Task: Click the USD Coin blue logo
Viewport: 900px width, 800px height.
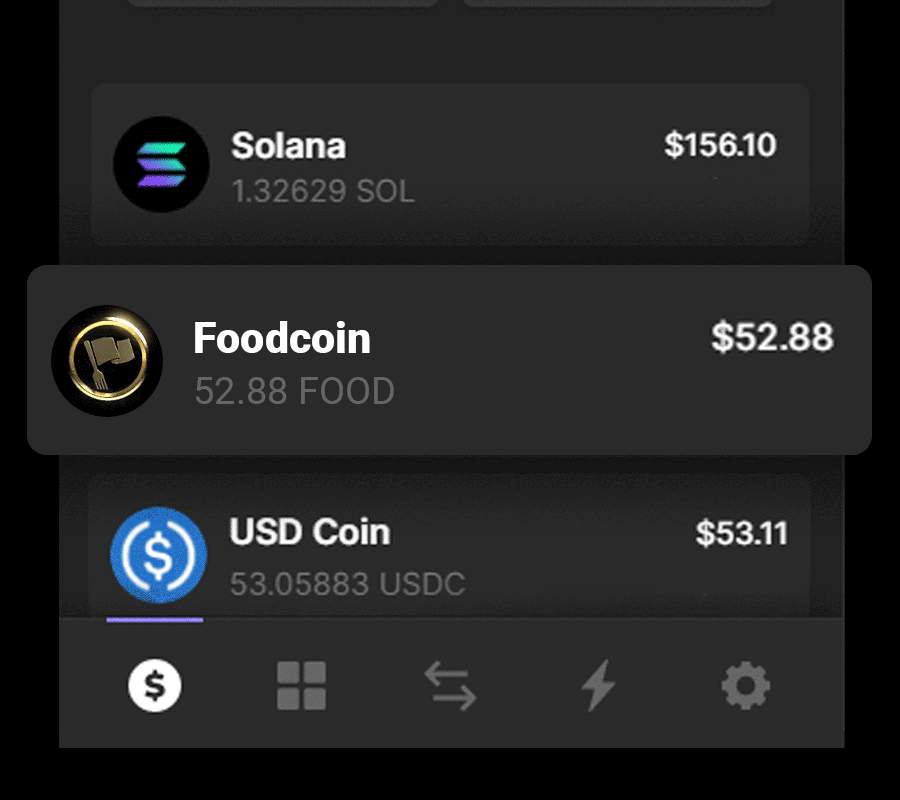Action: pos(158,555)
